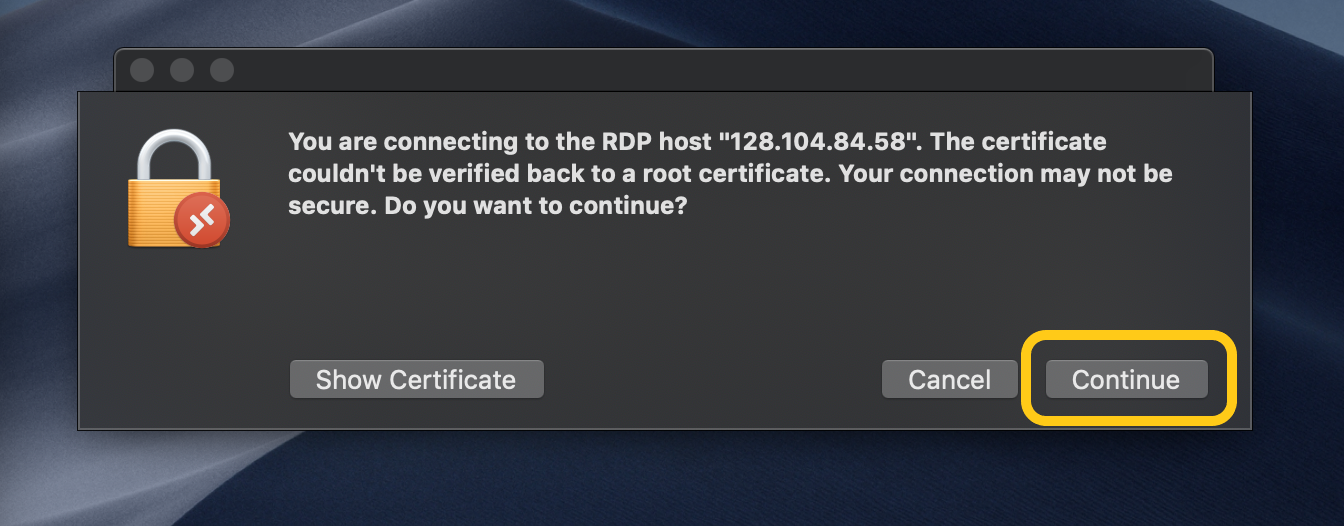Image resolution: width=1344 pixels, height=526 pixels.
Task: Click the Continue button
Action: click(1126, 380)
